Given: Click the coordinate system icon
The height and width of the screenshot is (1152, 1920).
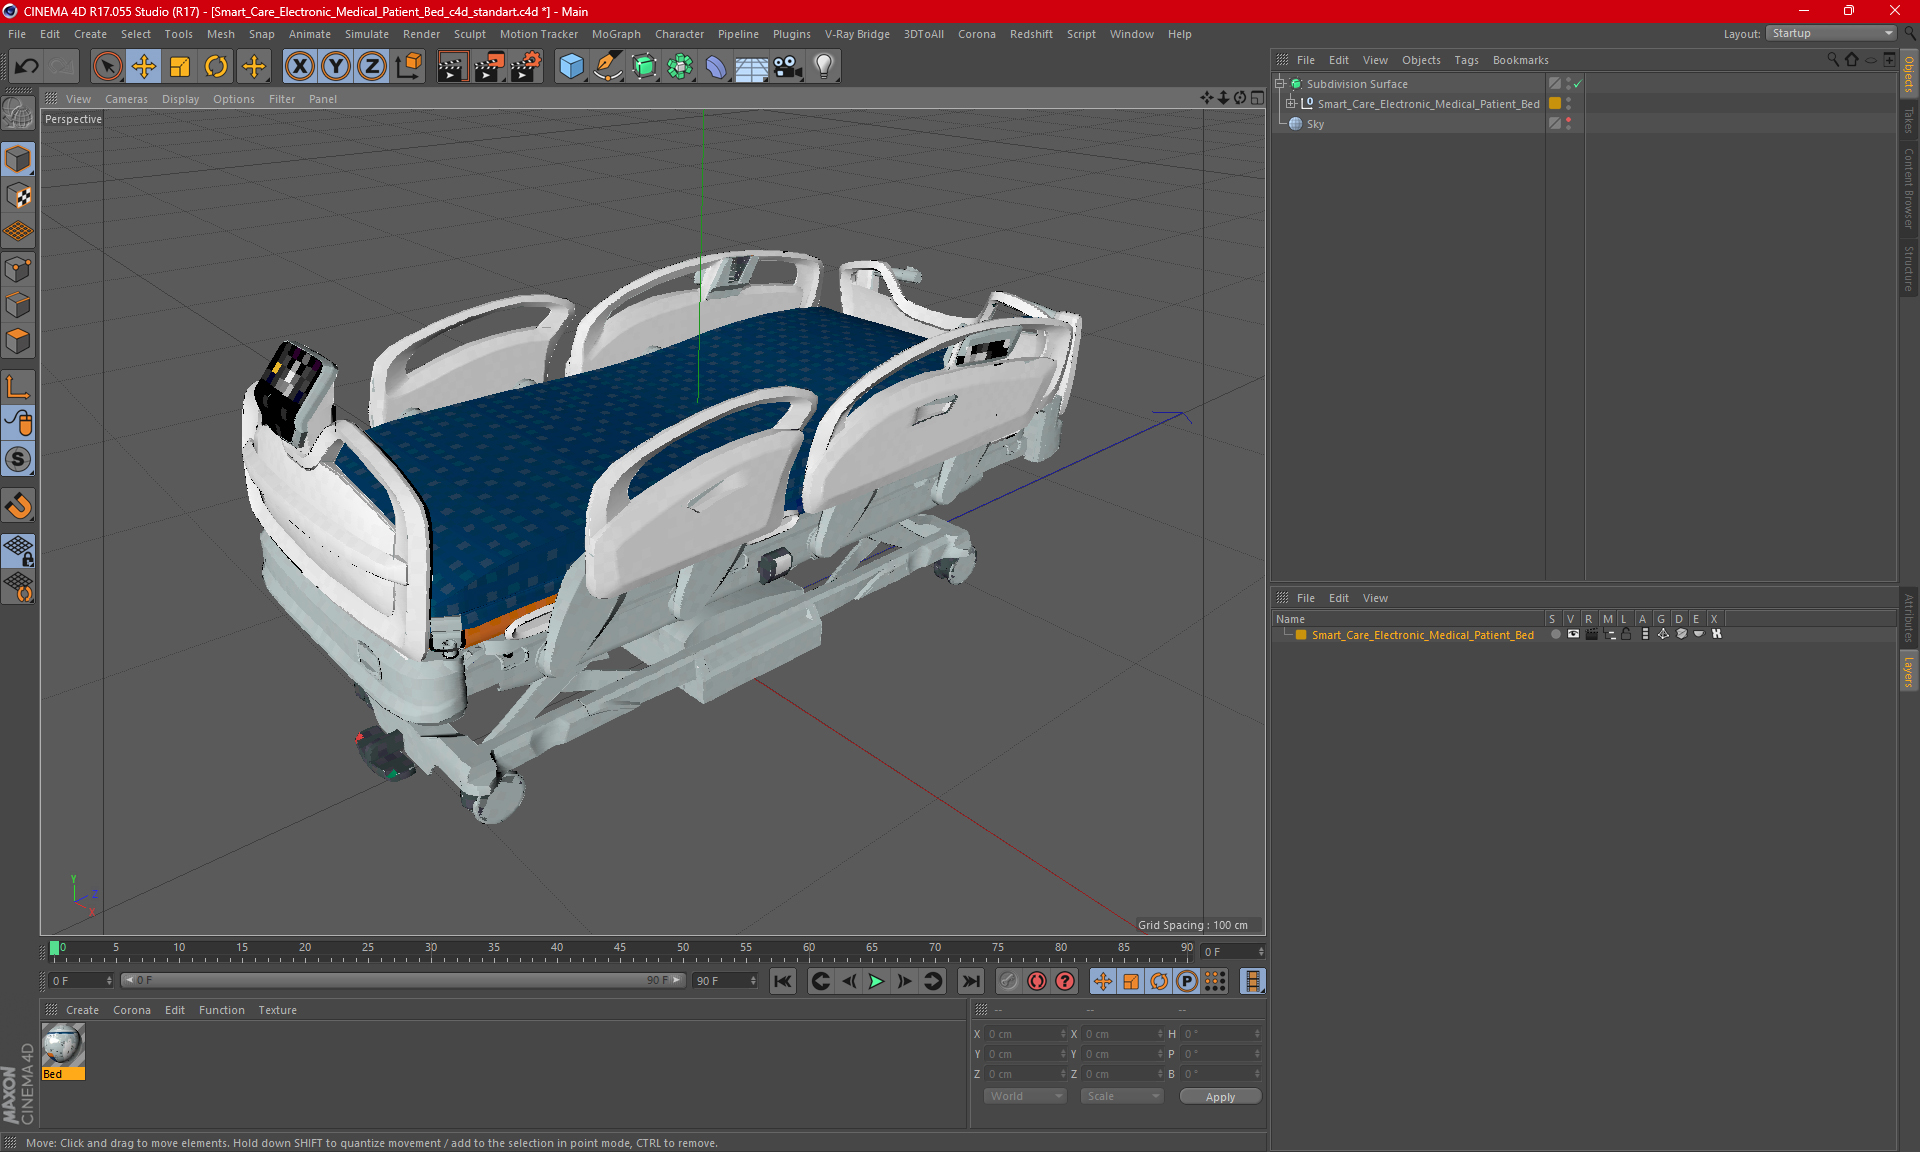Looking at the screenshot, I should (x=408, y=66).
